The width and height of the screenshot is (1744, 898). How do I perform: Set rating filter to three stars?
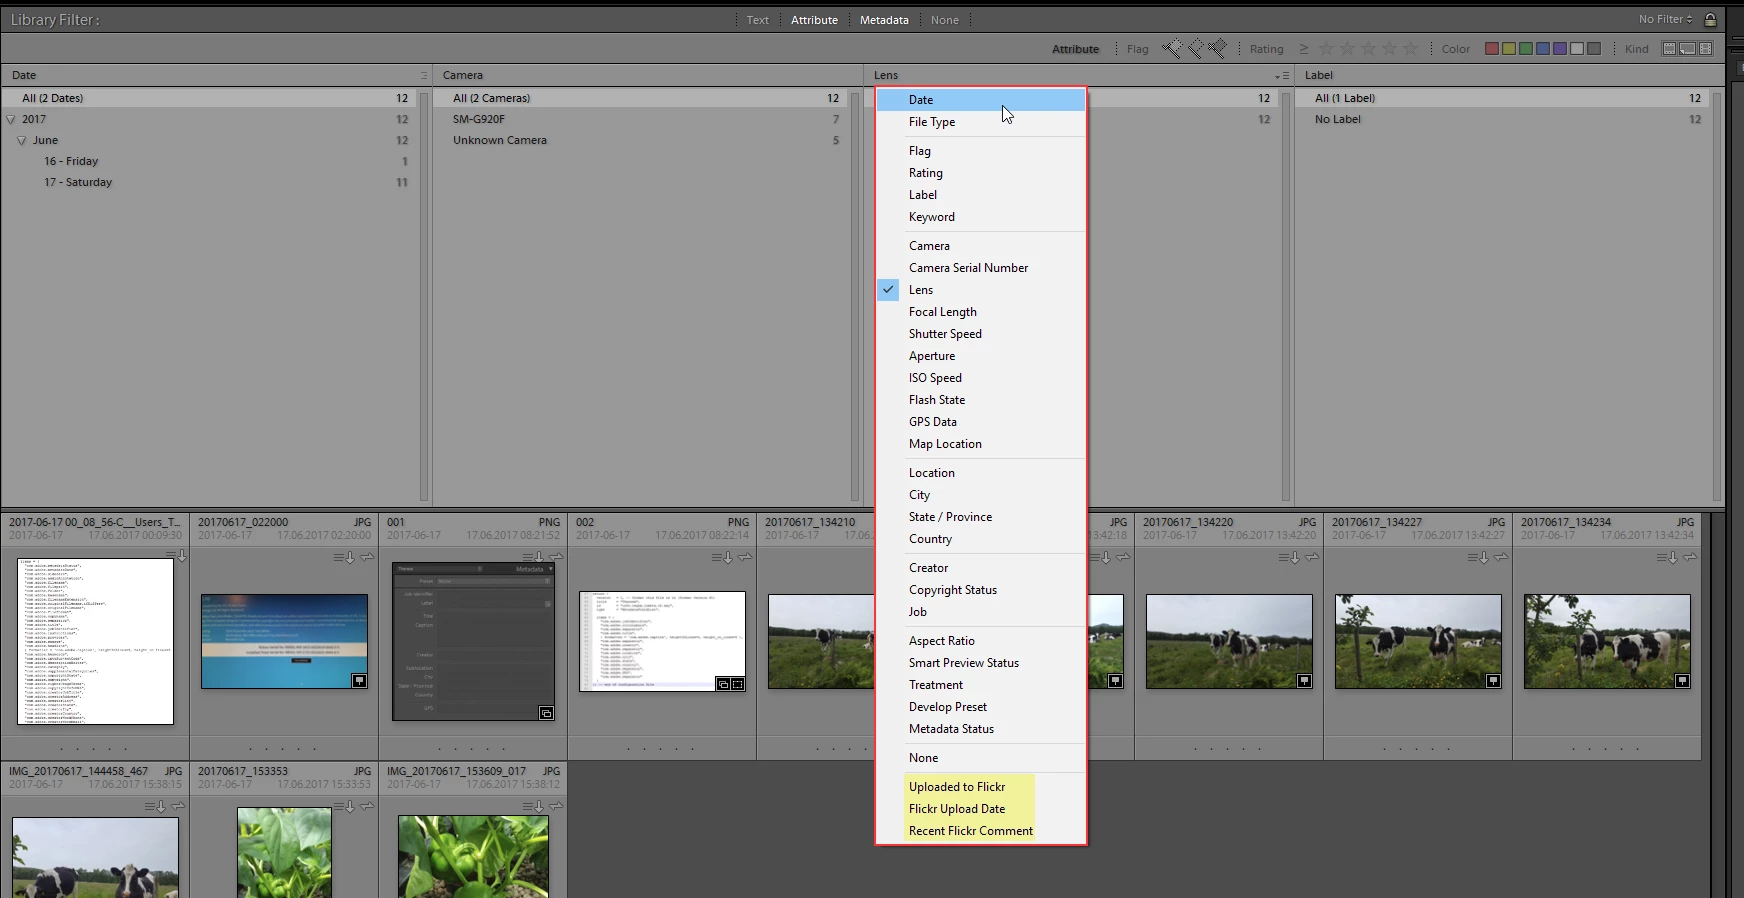coord(1369,48)
